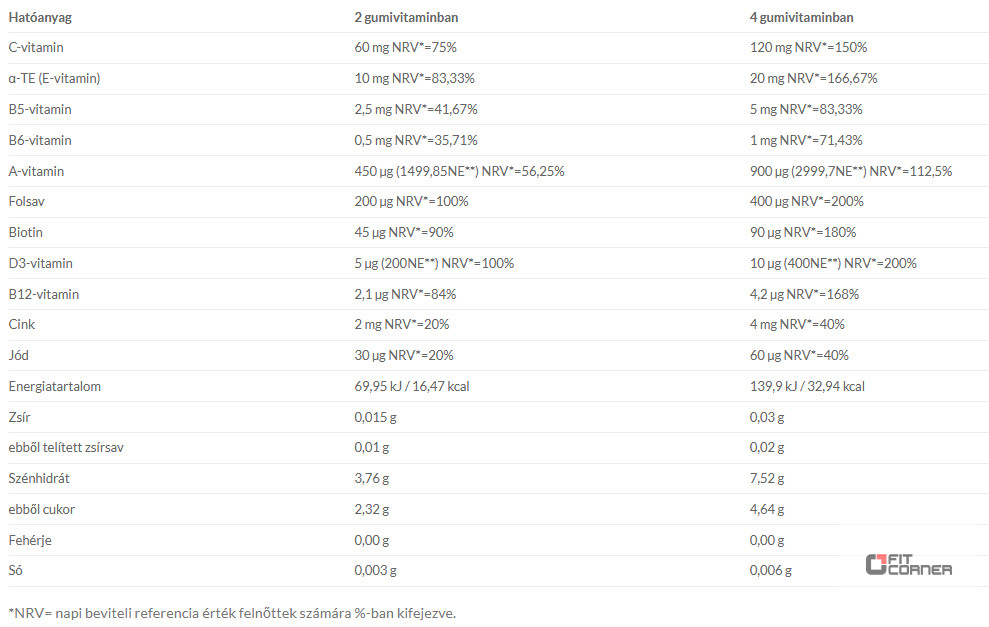Select the C-vitamin row label

pyautogui.click(x=36, y=47)
